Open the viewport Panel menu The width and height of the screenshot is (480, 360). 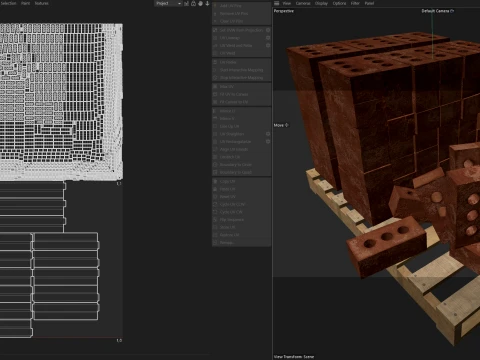(x=369, y=3)
